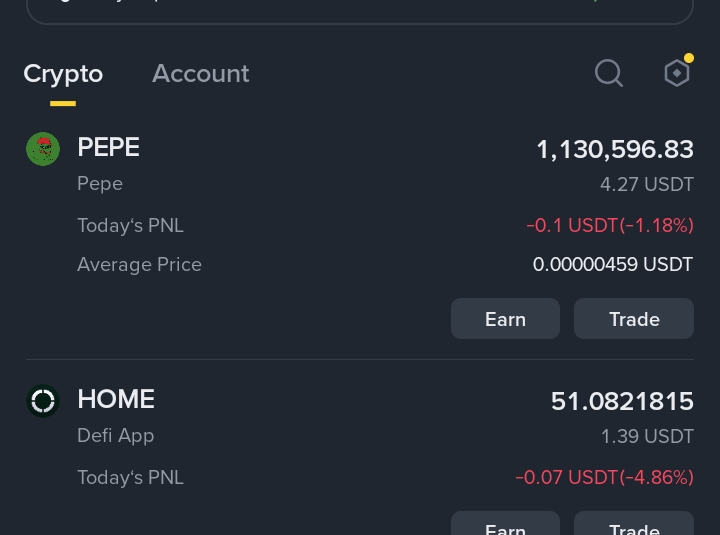Tap the PEPE frog coin icon
The height and width of the screenshot is (535, 720).
point(43,149)
